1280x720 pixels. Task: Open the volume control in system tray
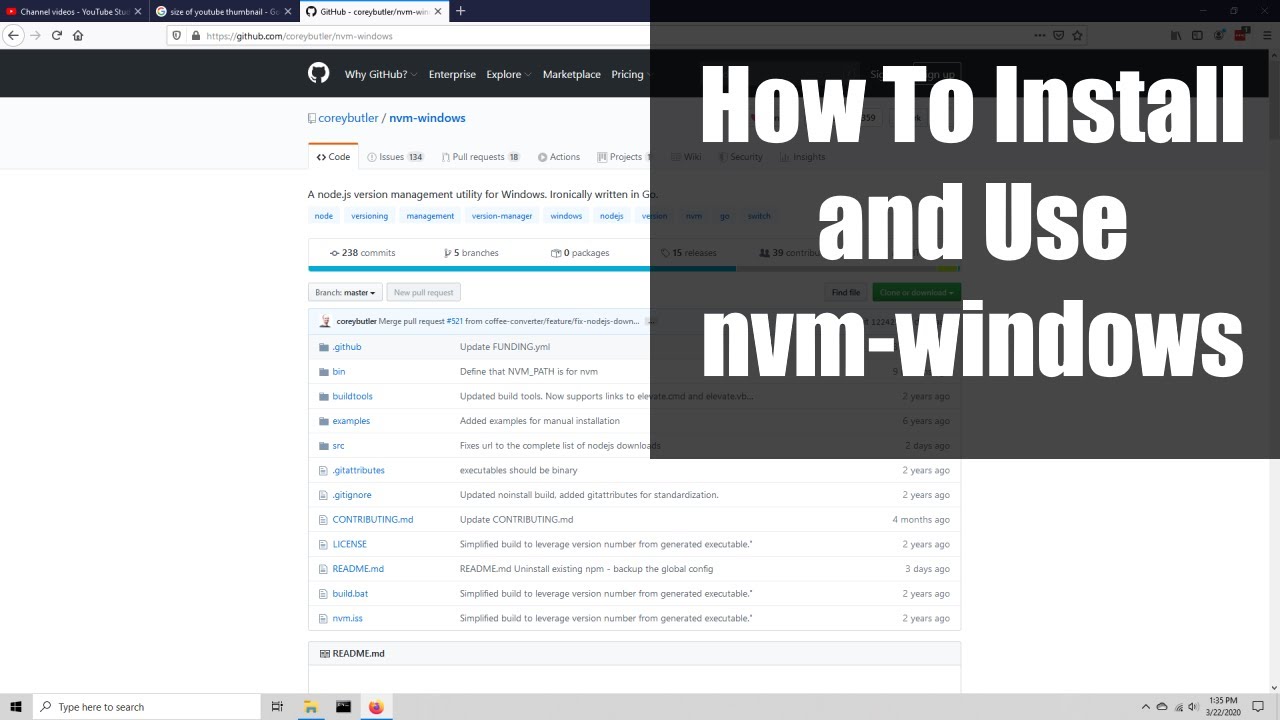click(1193, 707)
